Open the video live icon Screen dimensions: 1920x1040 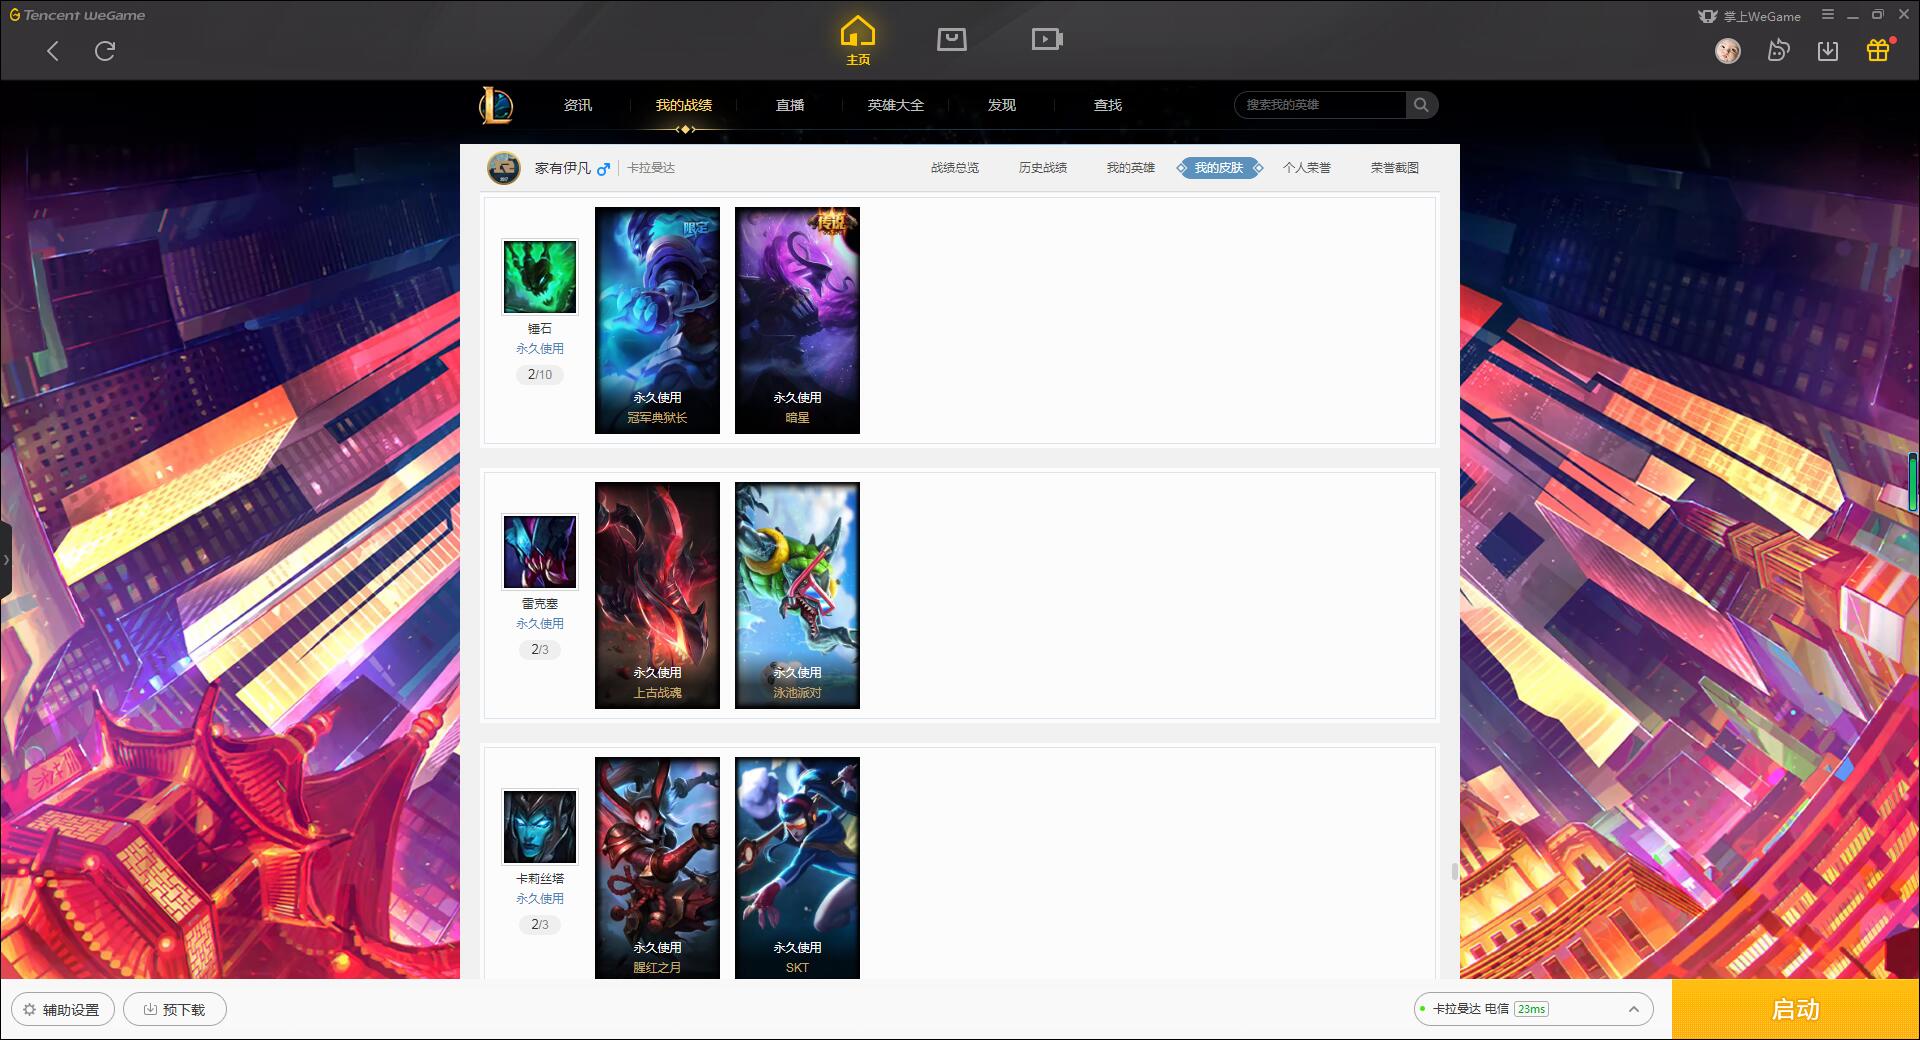1047,39
